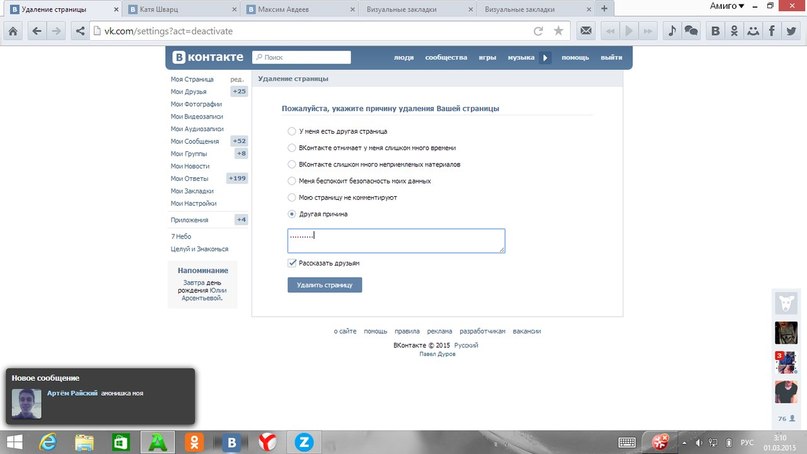
Task: Click the +199 answers counter
Action: click(x=237, y=178)
